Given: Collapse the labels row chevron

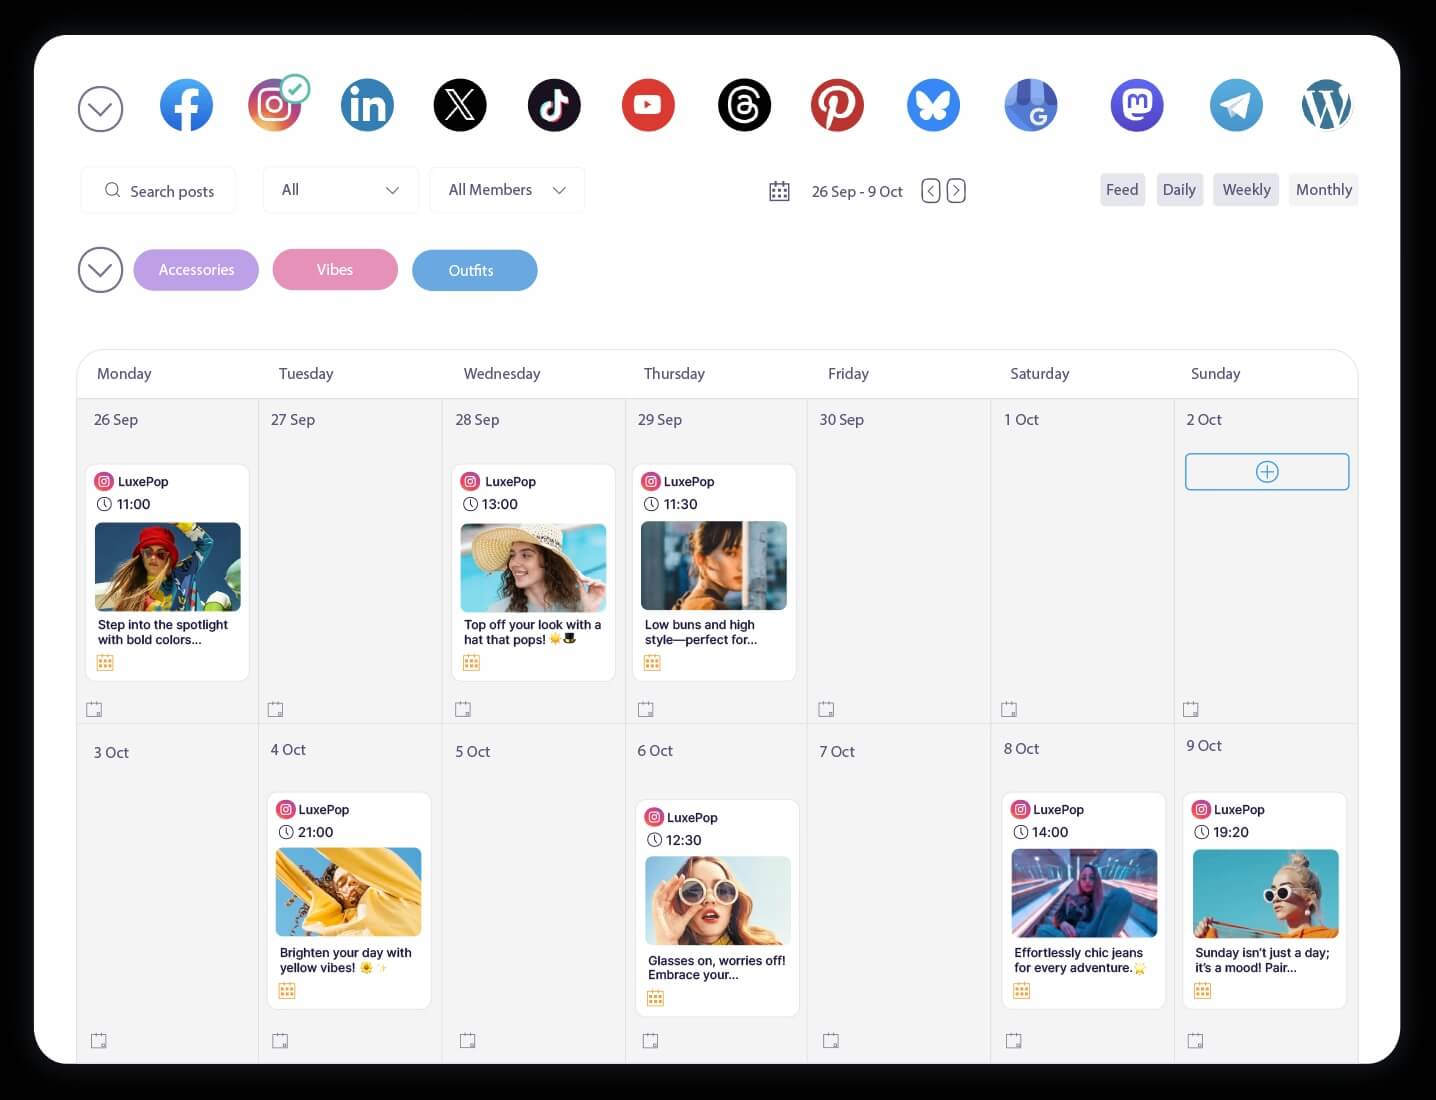Looking at the screenshot, I should [x=99, y=269].
